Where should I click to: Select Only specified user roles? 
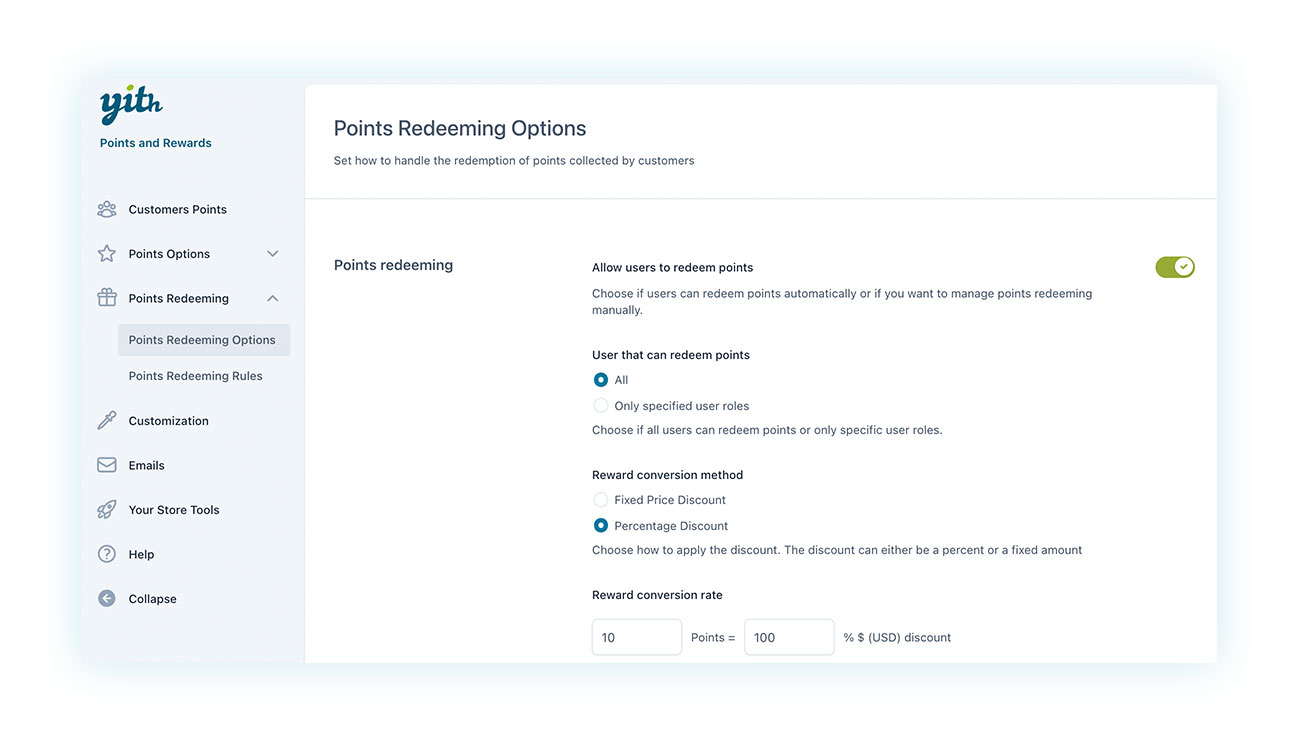click(600, 405)
